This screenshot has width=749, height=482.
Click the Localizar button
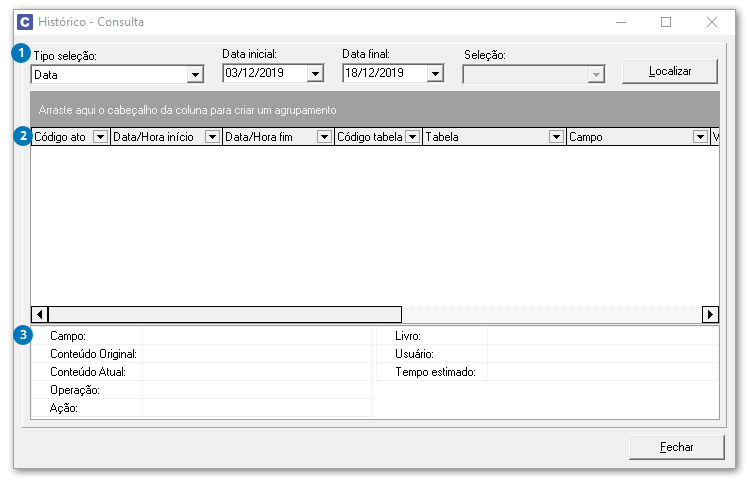[670, 72]
